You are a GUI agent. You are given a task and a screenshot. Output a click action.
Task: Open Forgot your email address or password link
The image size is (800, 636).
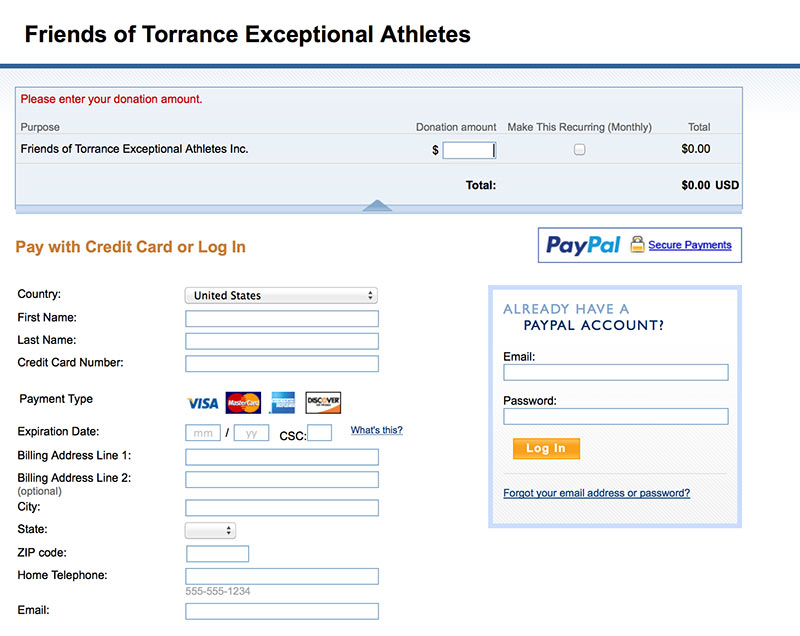point(596,493)
